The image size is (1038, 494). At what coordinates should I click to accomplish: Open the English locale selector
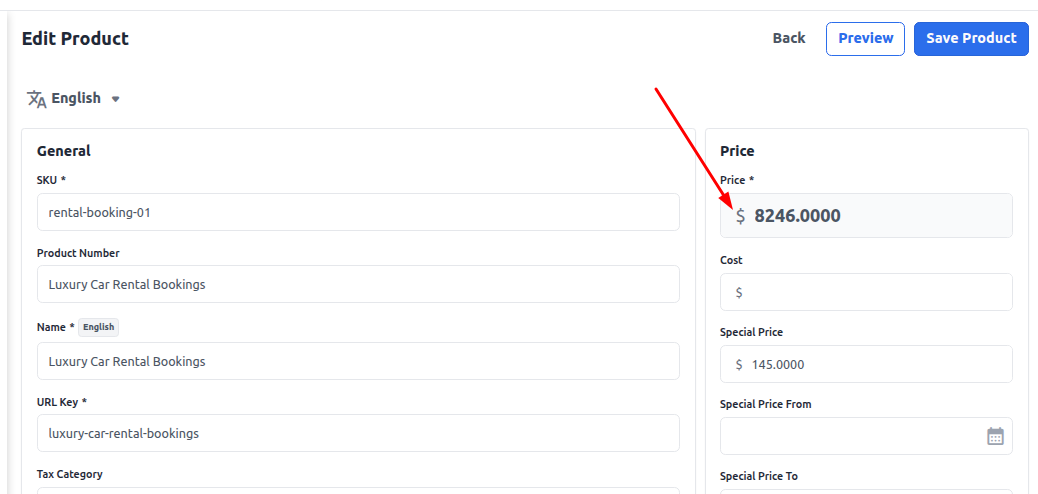pyautogui.click(x=73, y=99)
